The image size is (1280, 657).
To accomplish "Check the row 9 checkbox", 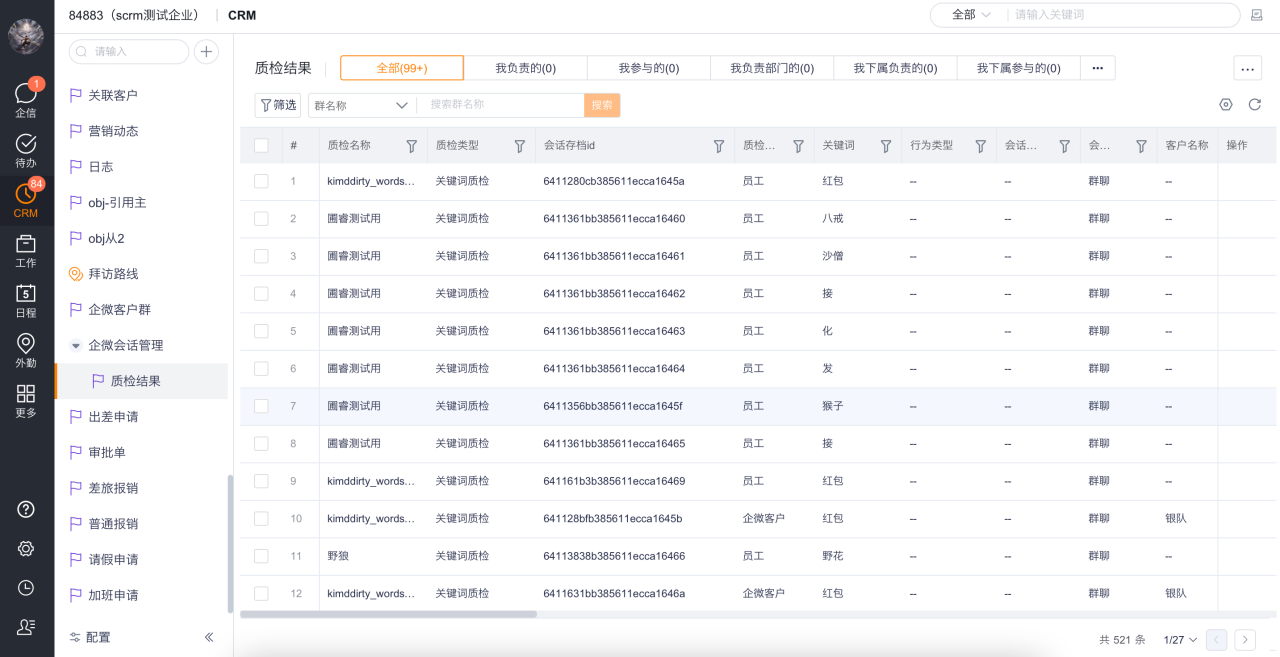I will pos(261,481).
